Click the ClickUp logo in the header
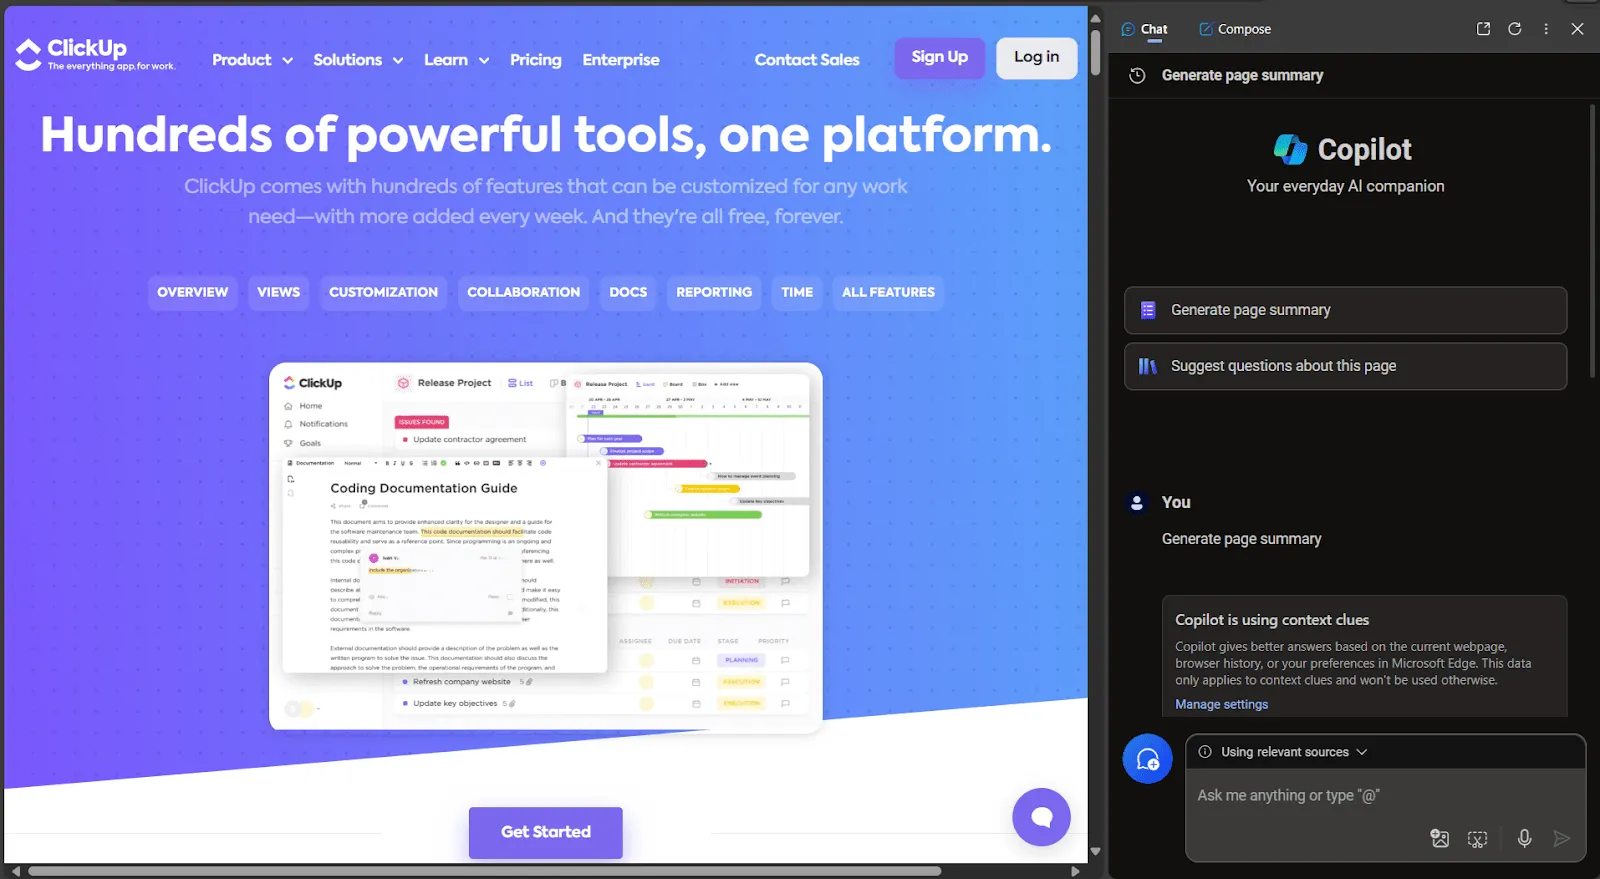Viewport: 1600px width, 879px height. pyautogui.click(x=95, y=54)
